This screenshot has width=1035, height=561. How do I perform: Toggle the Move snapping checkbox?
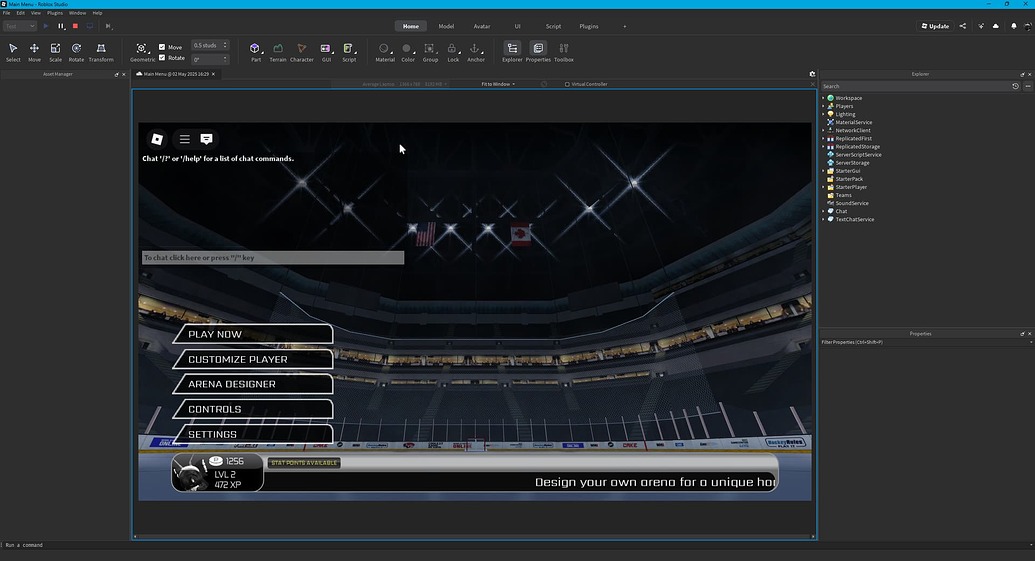click(x=162, y=47)
